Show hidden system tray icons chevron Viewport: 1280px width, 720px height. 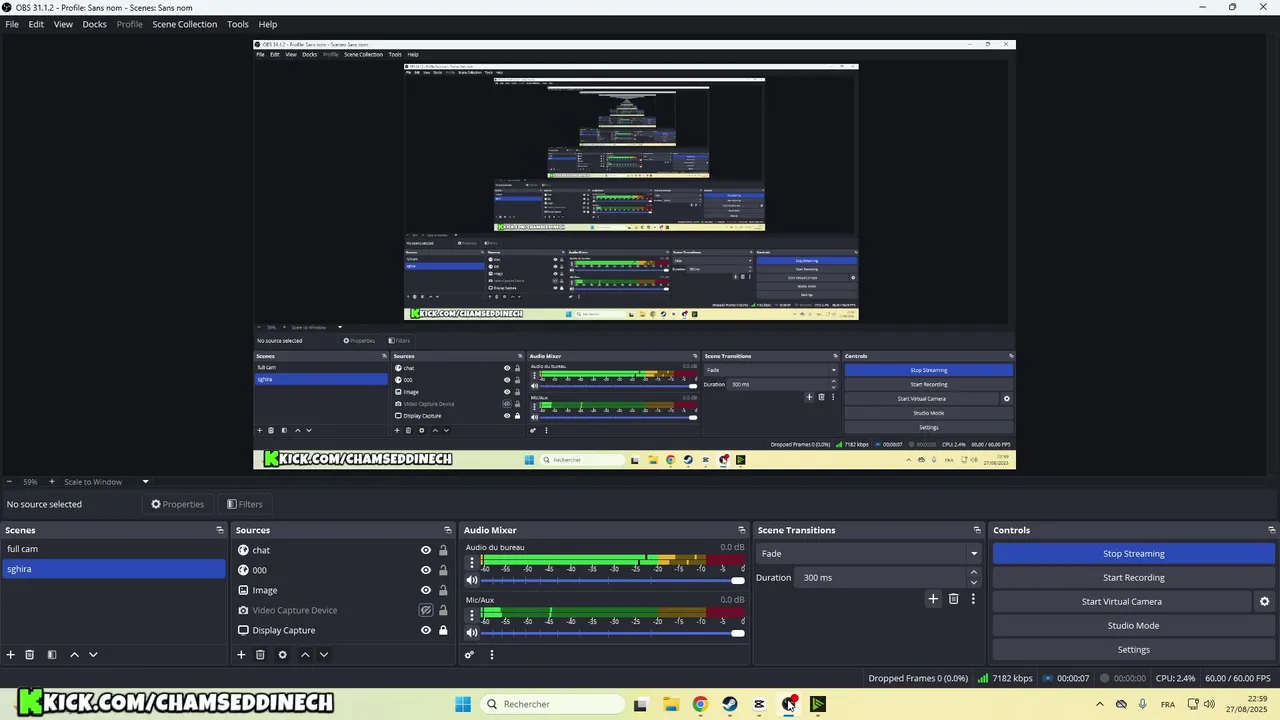pos(1100,704)
